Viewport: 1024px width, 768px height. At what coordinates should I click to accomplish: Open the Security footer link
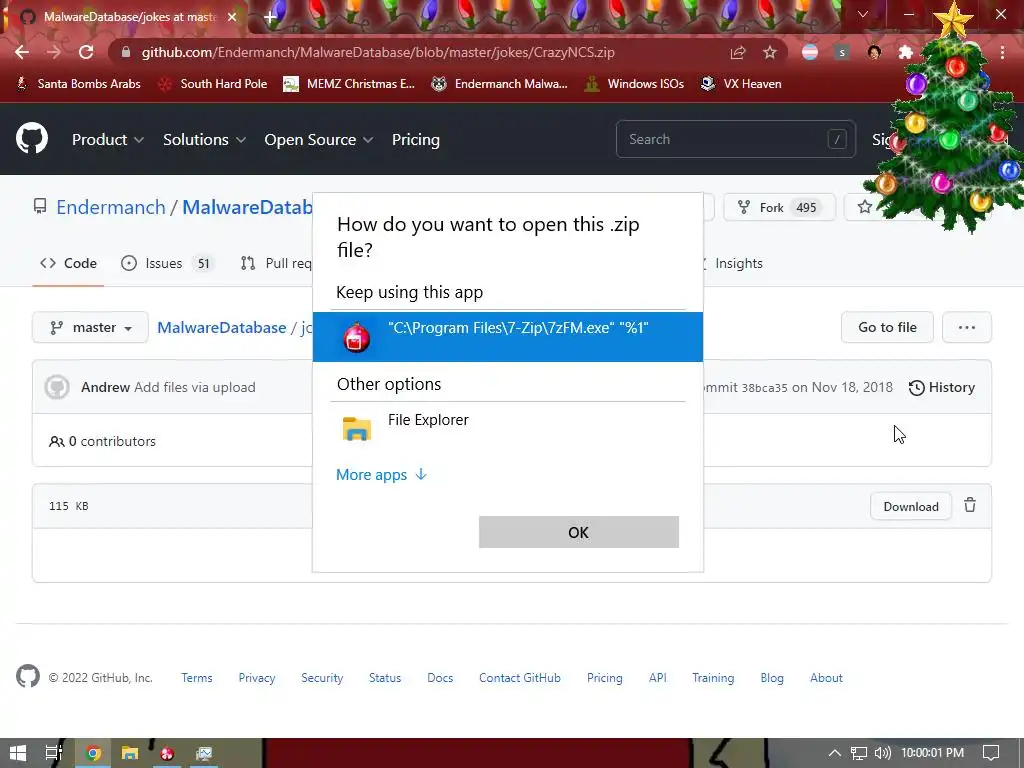322,678
